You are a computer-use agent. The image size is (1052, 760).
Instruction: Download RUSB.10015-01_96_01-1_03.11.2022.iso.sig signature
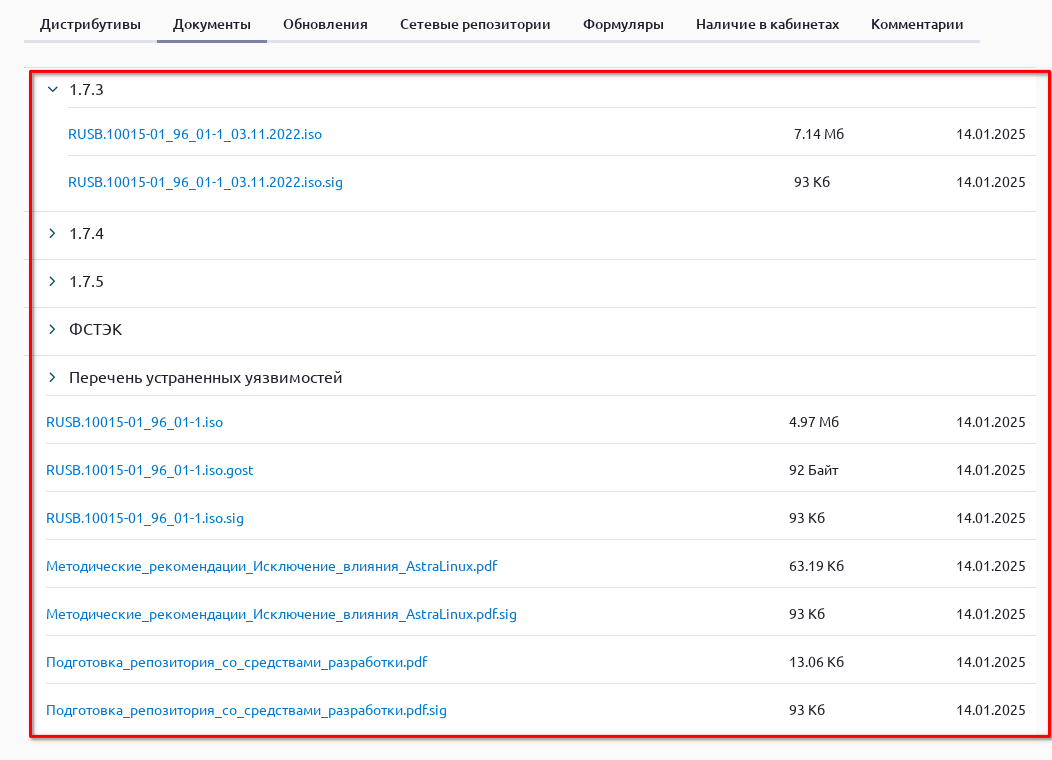click(205, 182)
